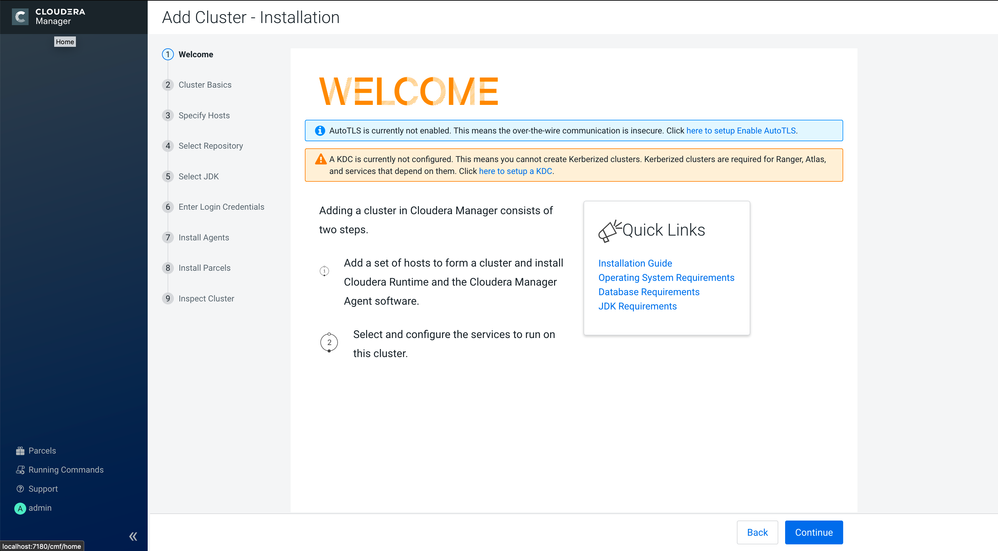Click the Cloudera Manager logo icon
Viewport: 998px width, 551px height.
(20, 17)
